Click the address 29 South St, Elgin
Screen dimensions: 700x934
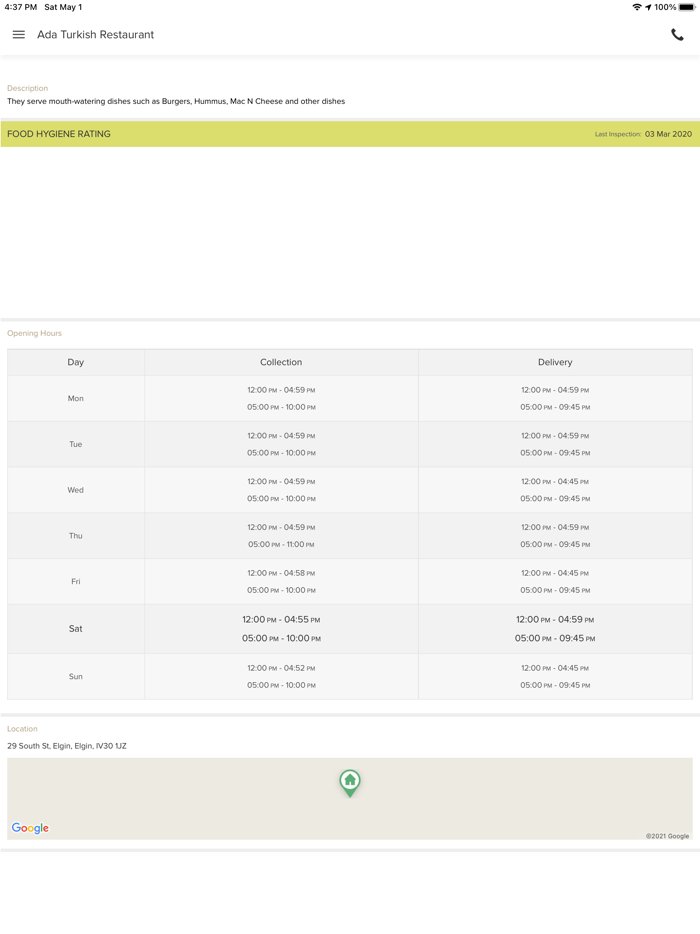[67, 746]
